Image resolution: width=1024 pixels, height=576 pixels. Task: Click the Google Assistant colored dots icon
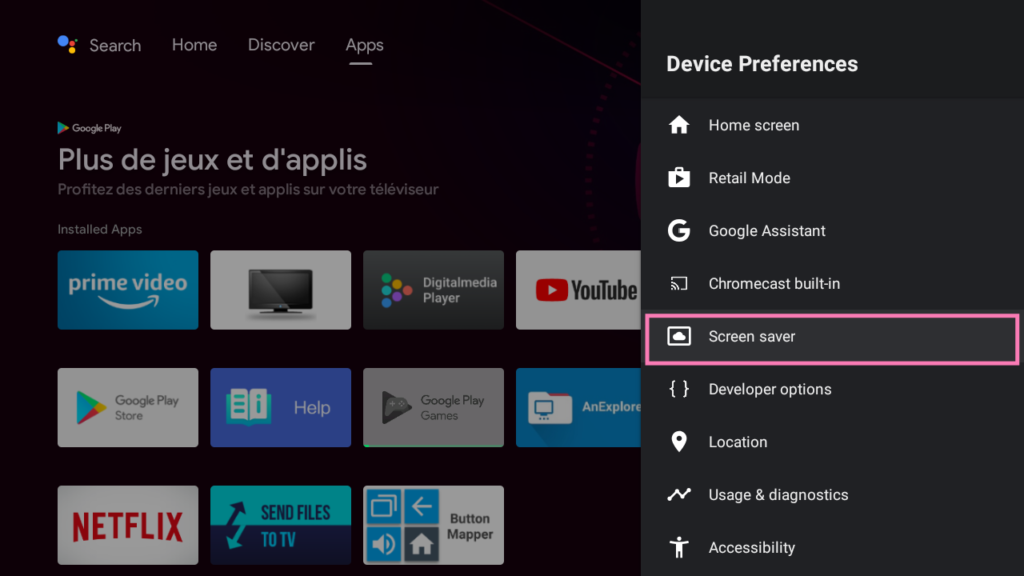click(x=67, y=44)
